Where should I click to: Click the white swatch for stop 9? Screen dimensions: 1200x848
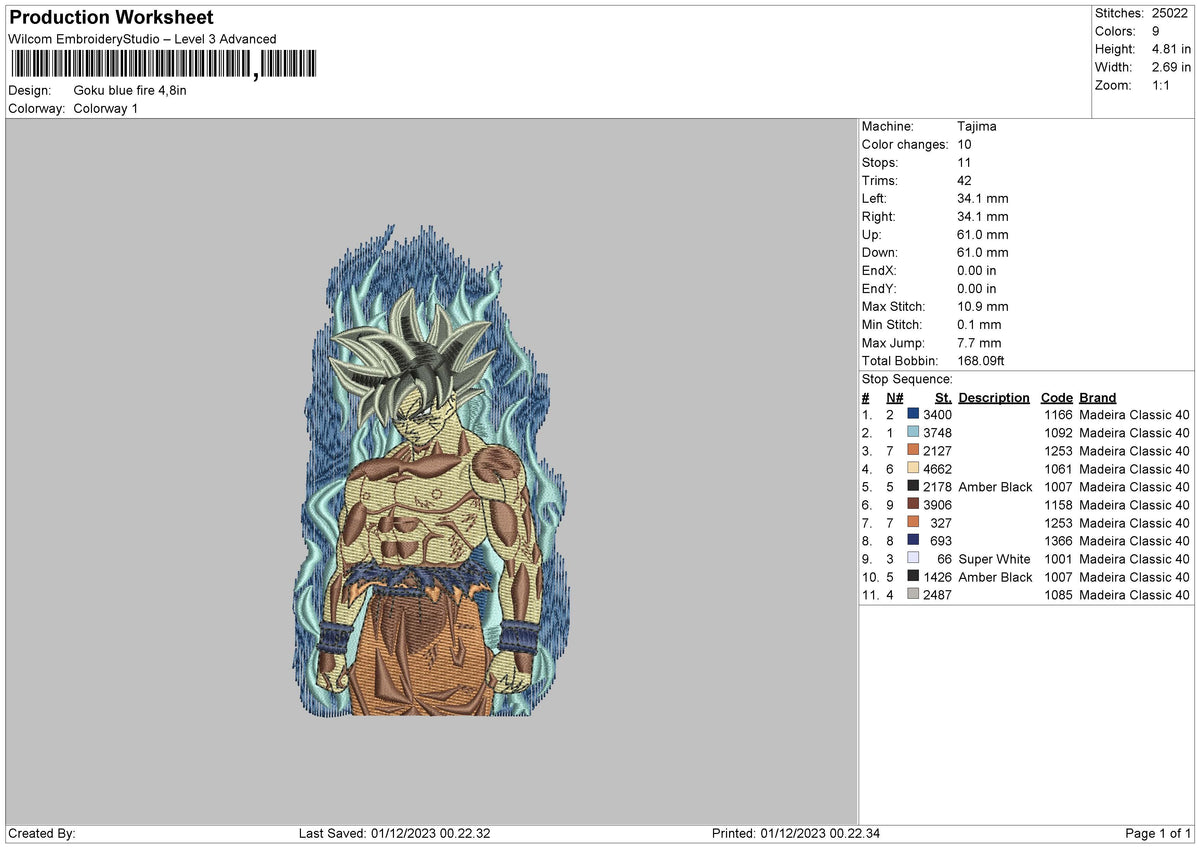click(913, 558)
